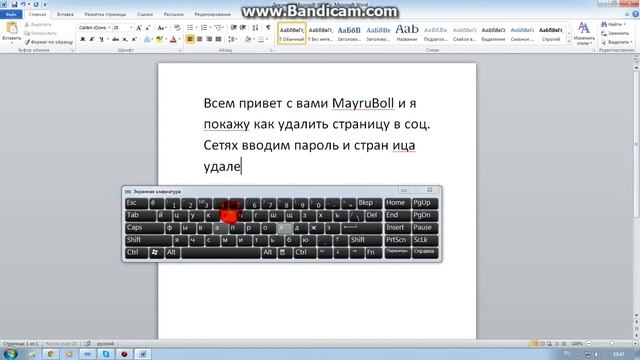
Task: Click the zoom slider in the status bar
Action: tap(611, 344)
